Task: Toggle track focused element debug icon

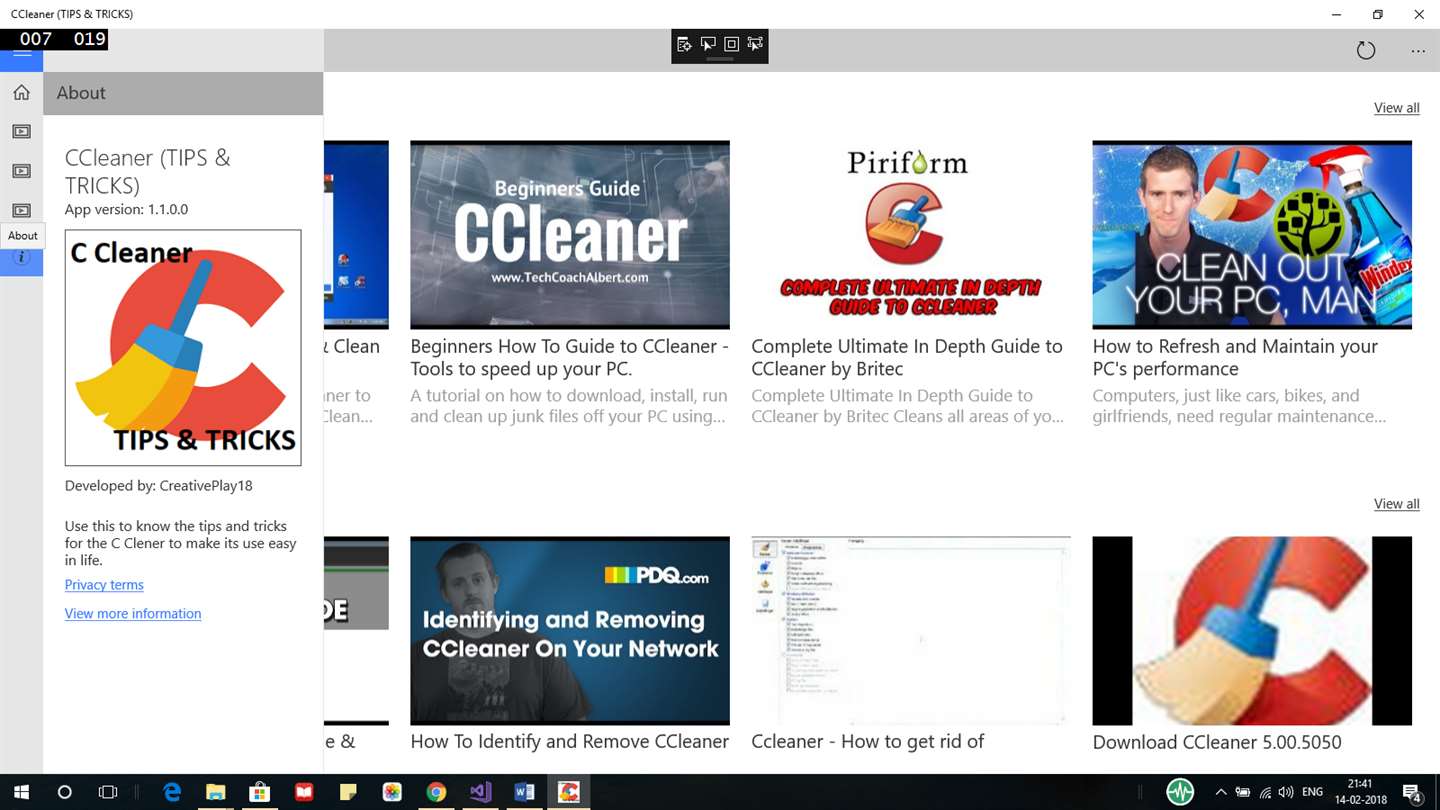Action: click(755, 44)
